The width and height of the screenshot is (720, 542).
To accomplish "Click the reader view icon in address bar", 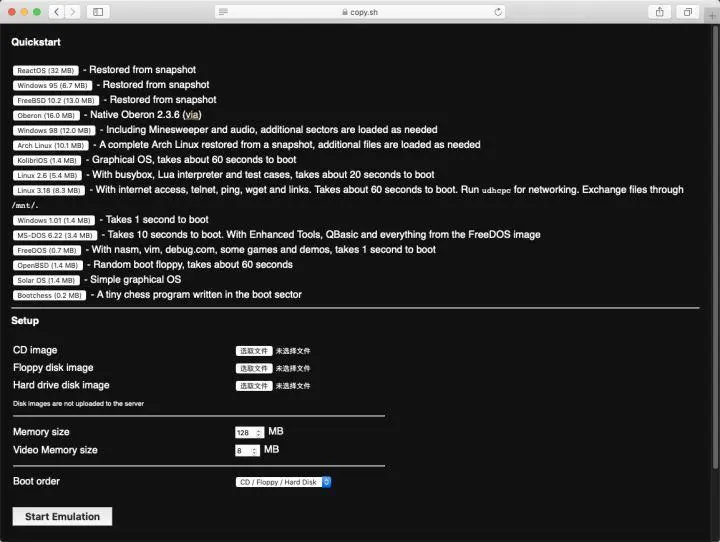I will point(223,12).
